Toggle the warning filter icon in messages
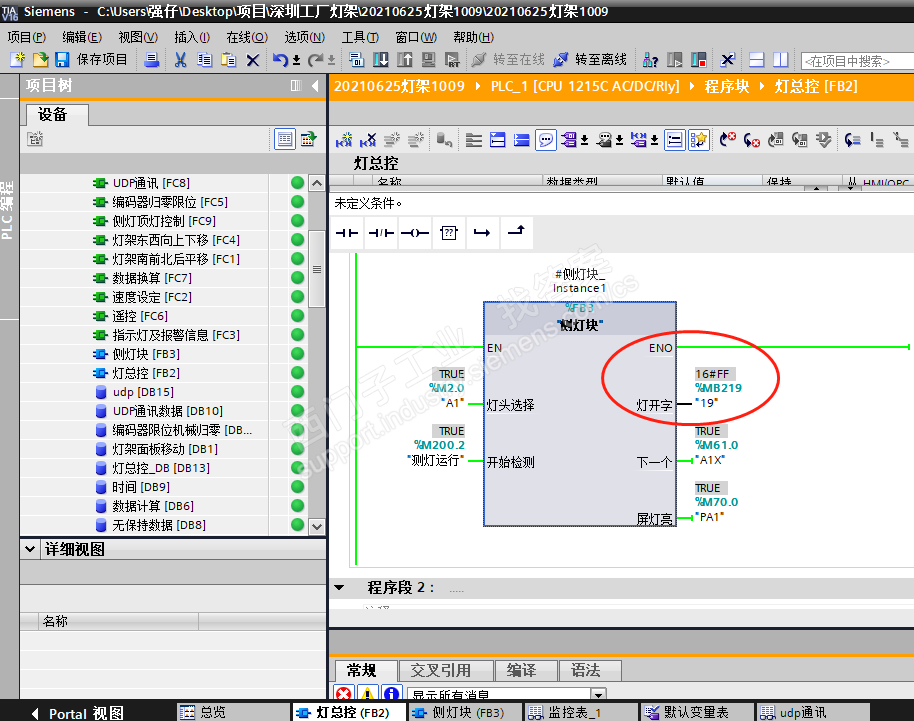 tap(368, 694)
